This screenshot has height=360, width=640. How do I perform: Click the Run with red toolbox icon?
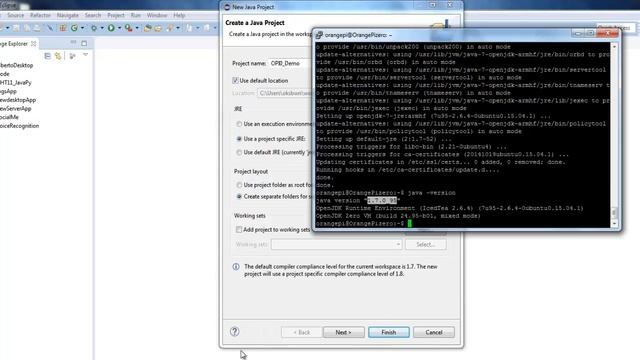point(129,28)
